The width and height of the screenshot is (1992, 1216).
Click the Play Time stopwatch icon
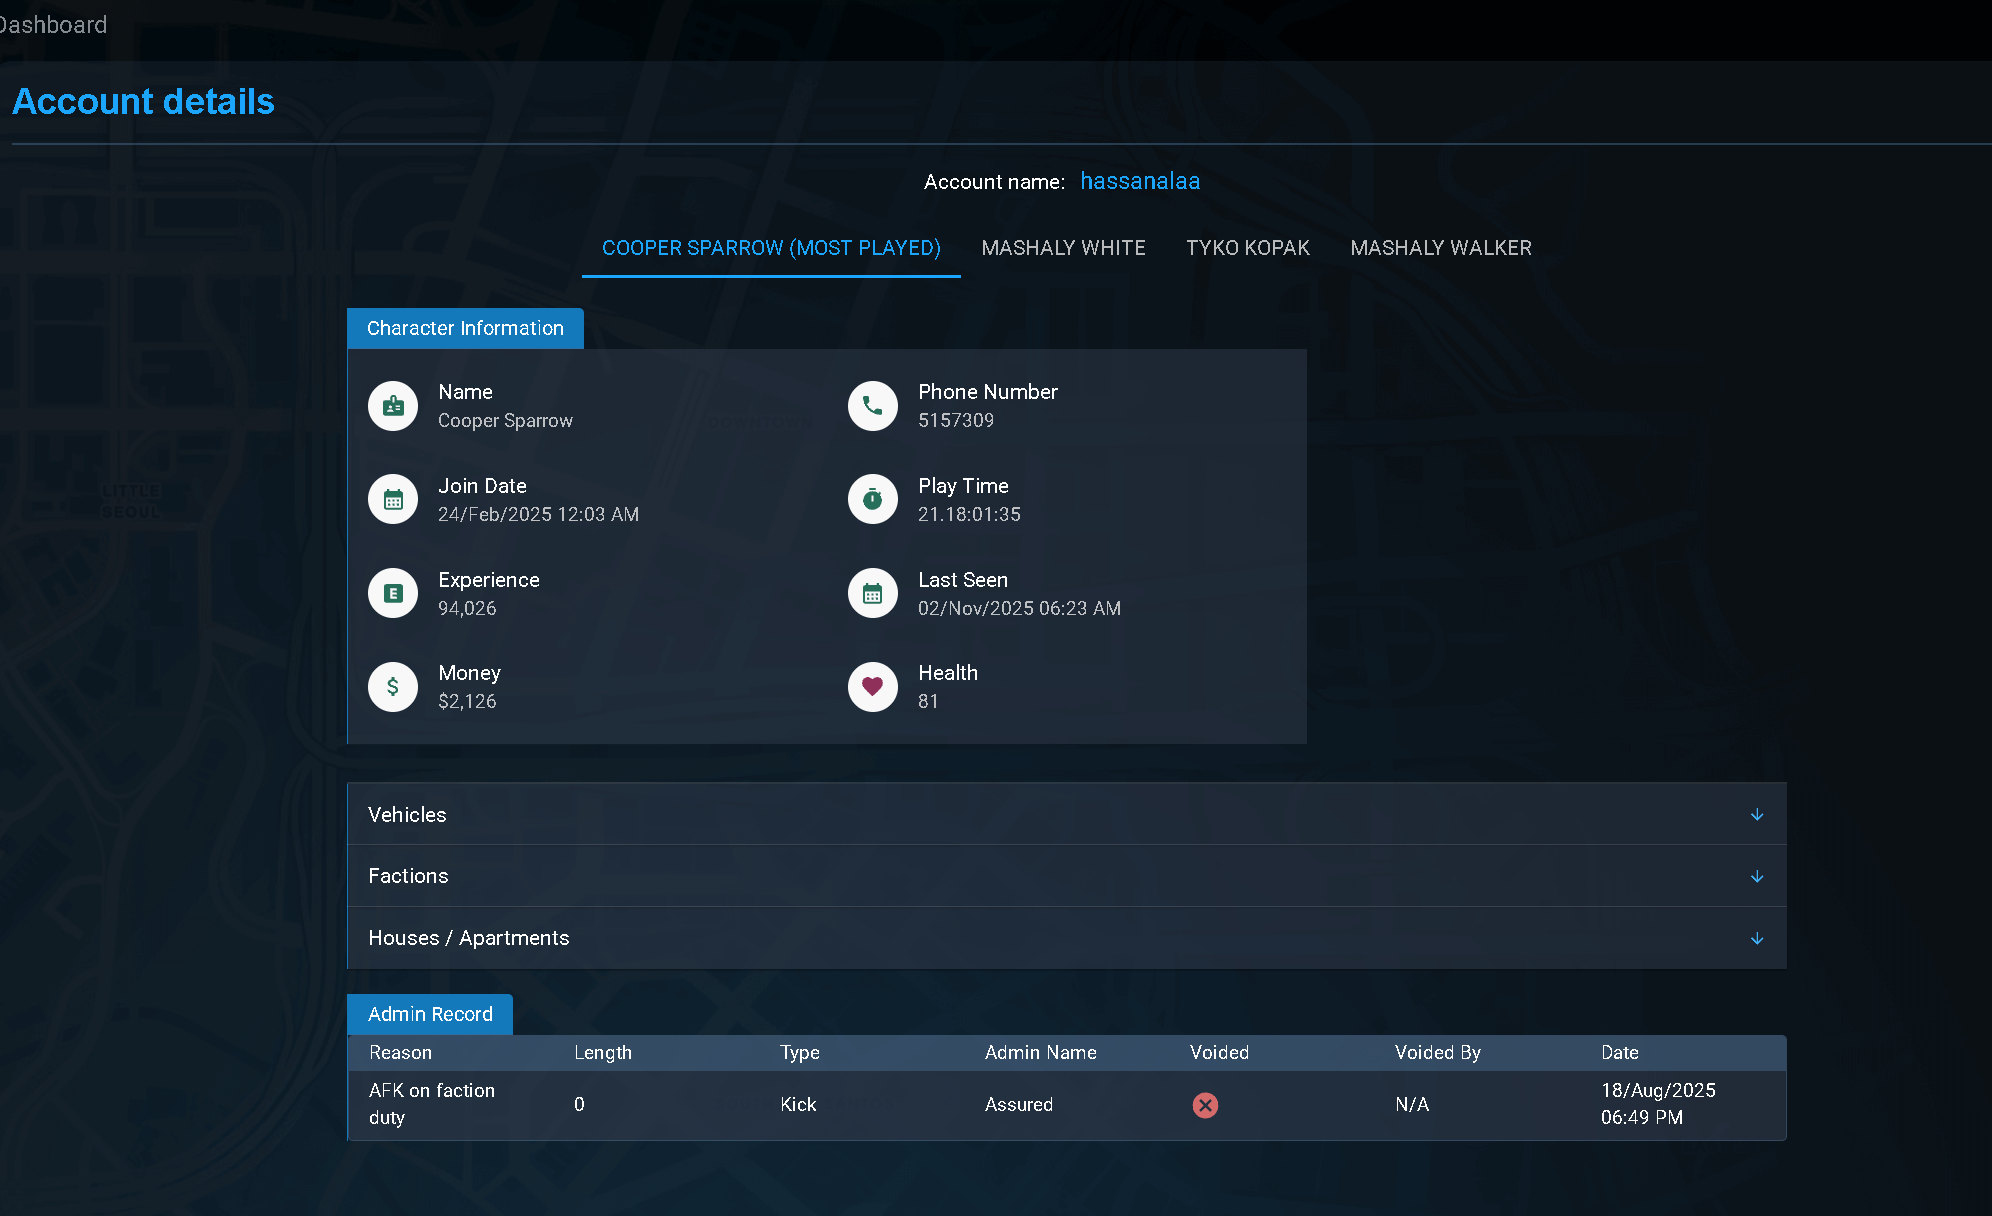pyautogui.click(x=873, y=500)
